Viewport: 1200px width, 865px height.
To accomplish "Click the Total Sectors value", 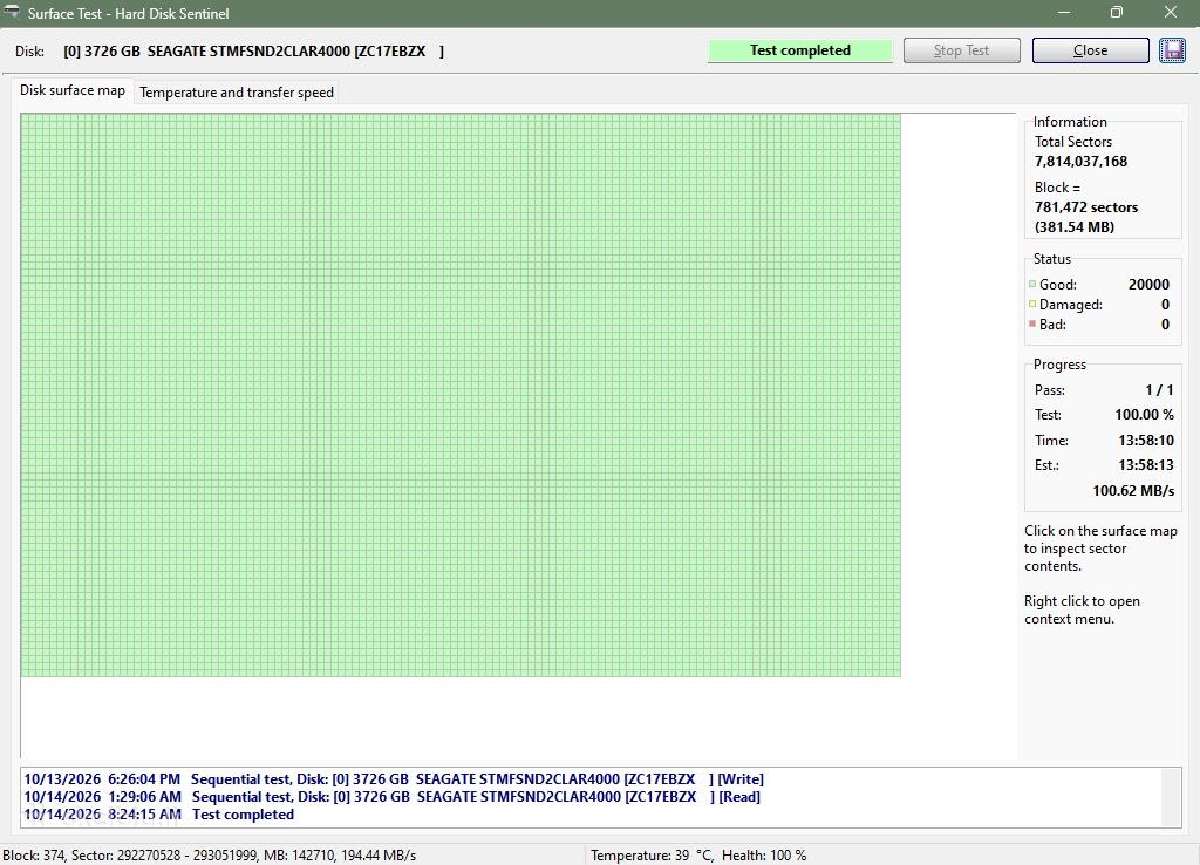I will [x=1081, y=161].
